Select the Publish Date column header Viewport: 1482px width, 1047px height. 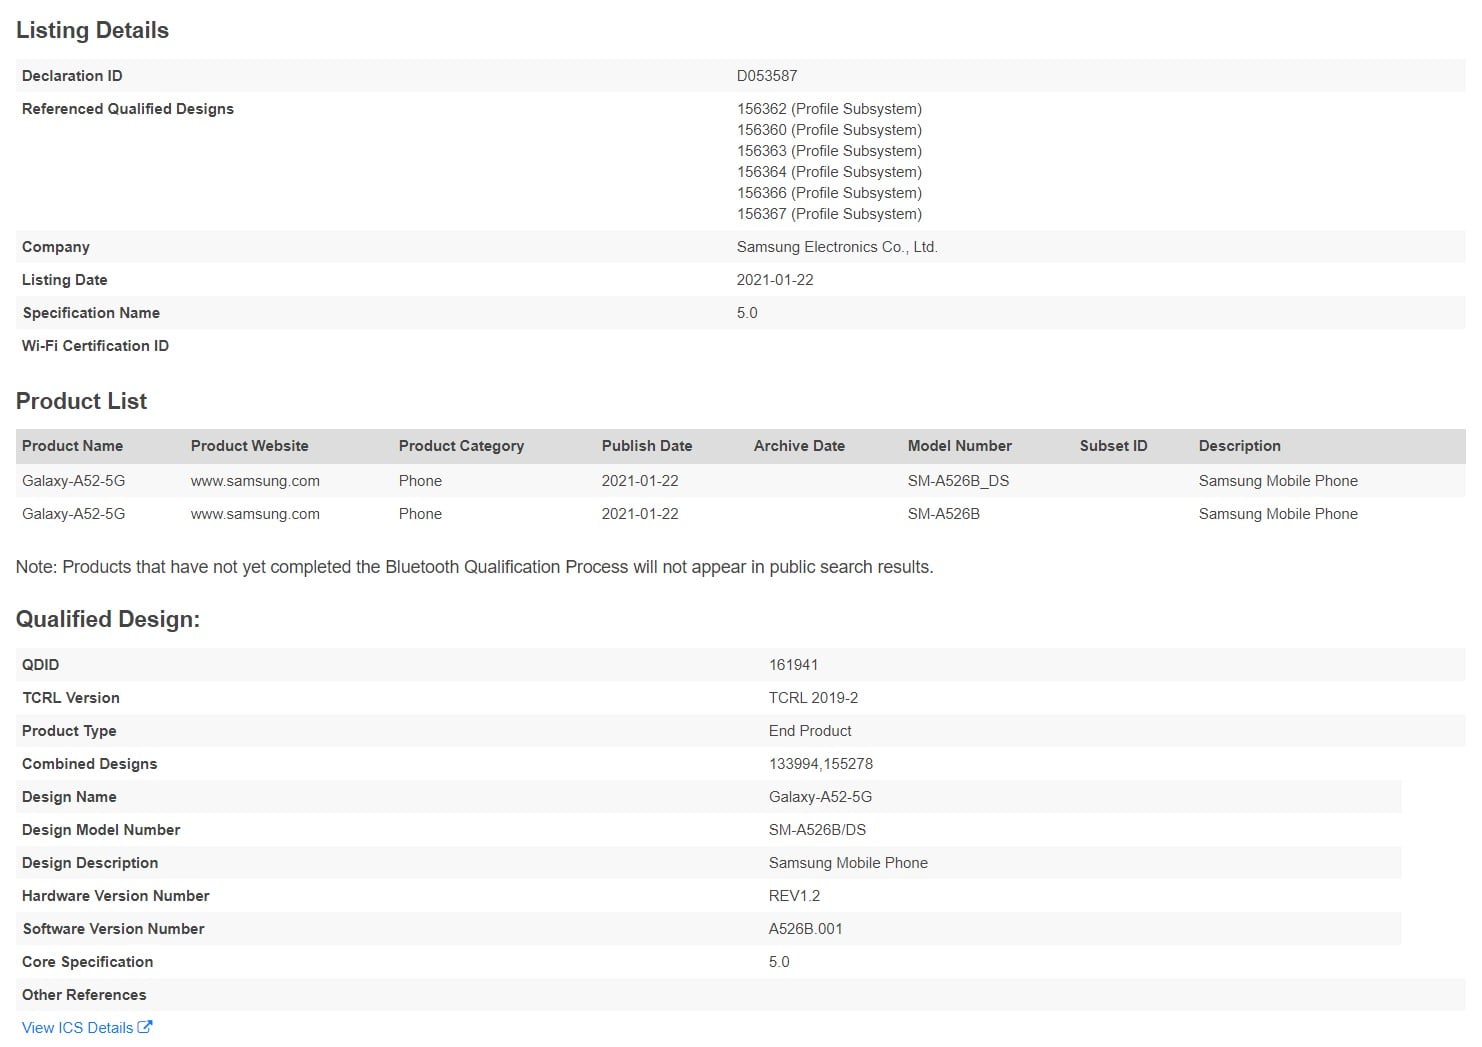coord(646,446)
